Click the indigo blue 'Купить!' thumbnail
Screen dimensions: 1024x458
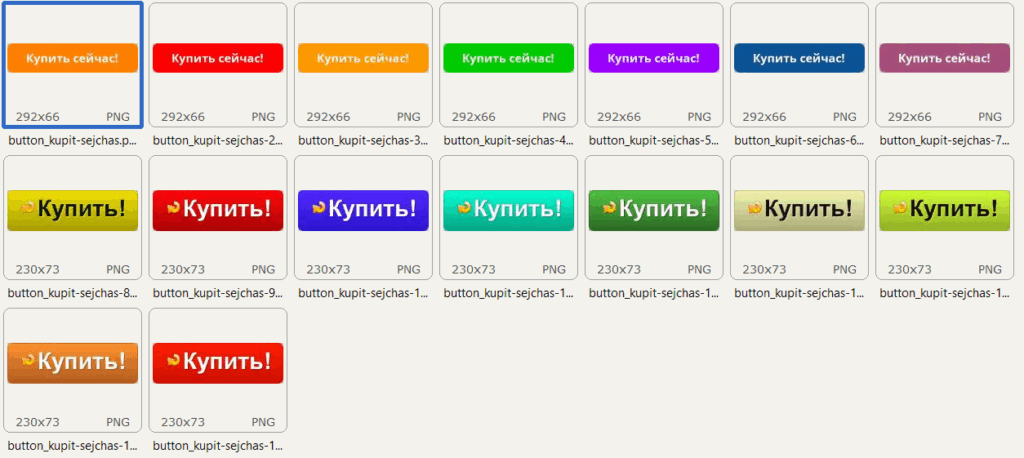363,210
